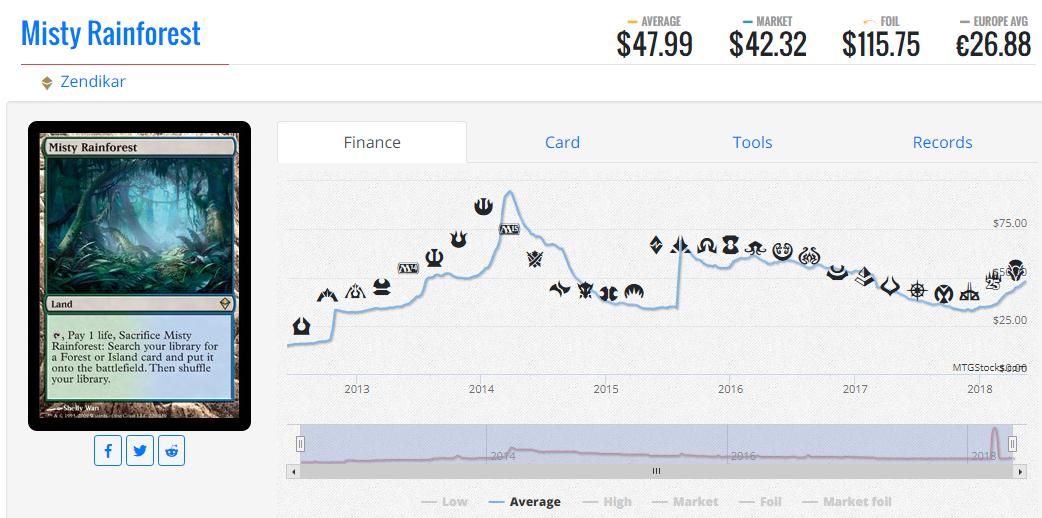This screenshot has height=518, width=1042.
Task: Click the compass-shaped set icon near 2017
Action: (916, 290)
